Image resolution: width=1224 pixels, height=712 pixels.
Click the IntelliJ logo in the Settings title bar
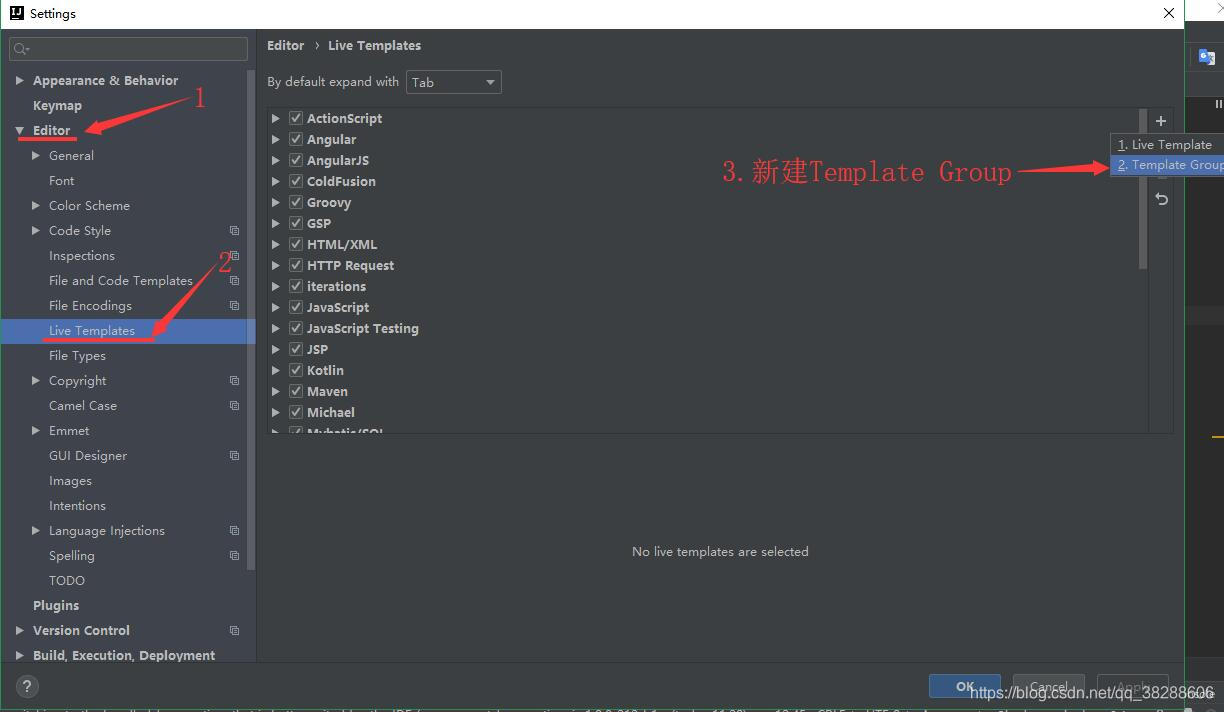[16, 13]
